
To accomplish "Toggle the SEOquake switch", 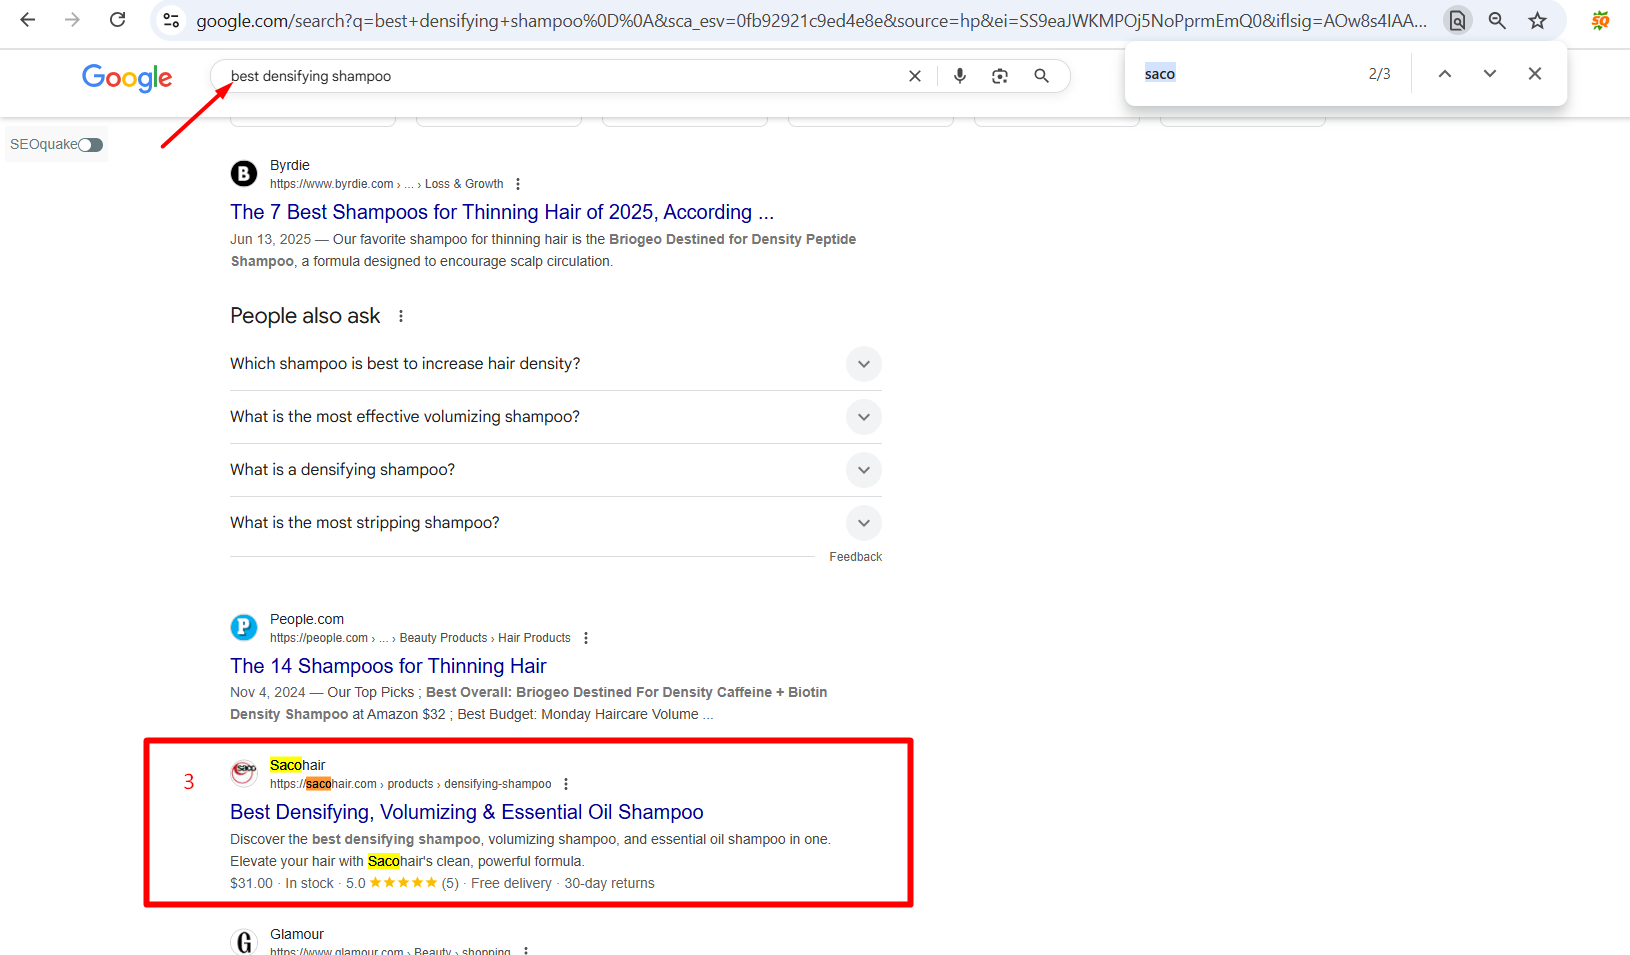I will tap(91, 145).
